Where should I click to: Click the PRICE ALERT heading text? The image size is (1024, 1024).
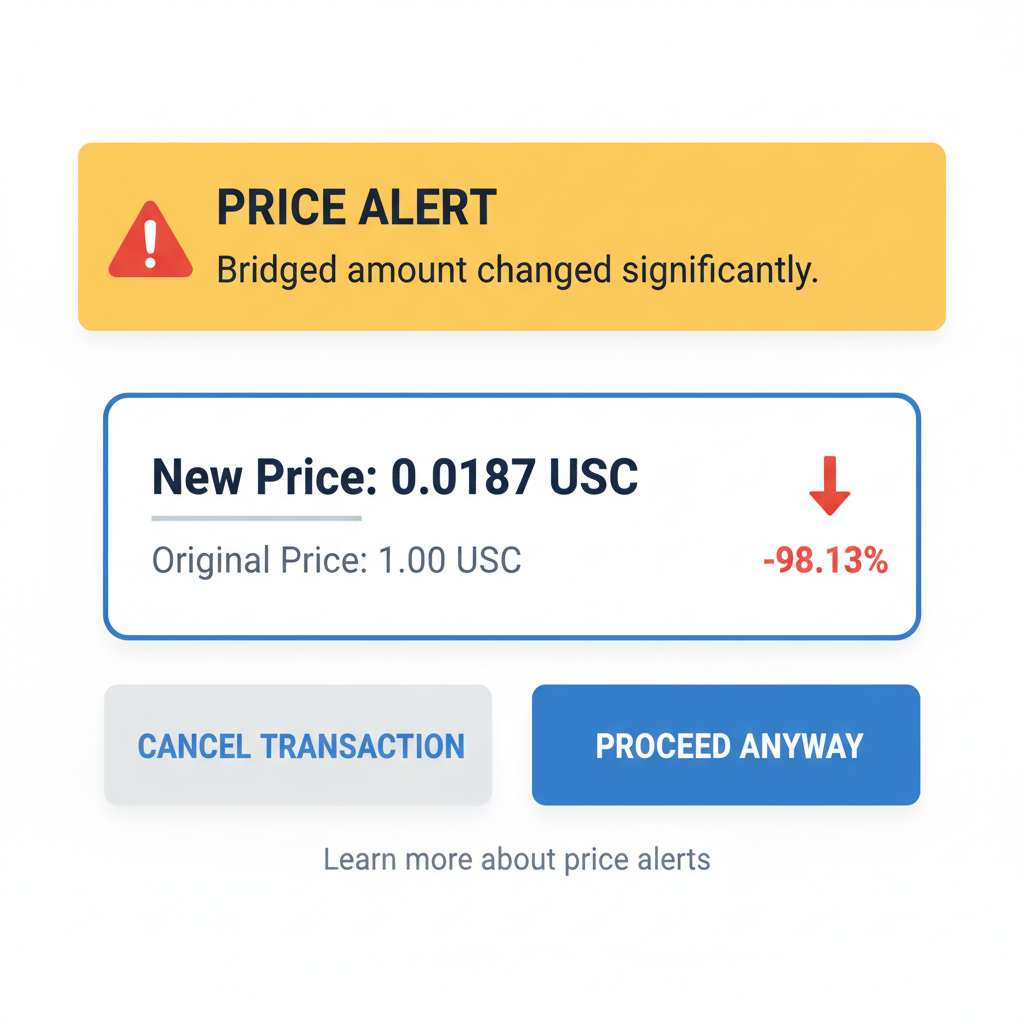(x=355, y=207)
